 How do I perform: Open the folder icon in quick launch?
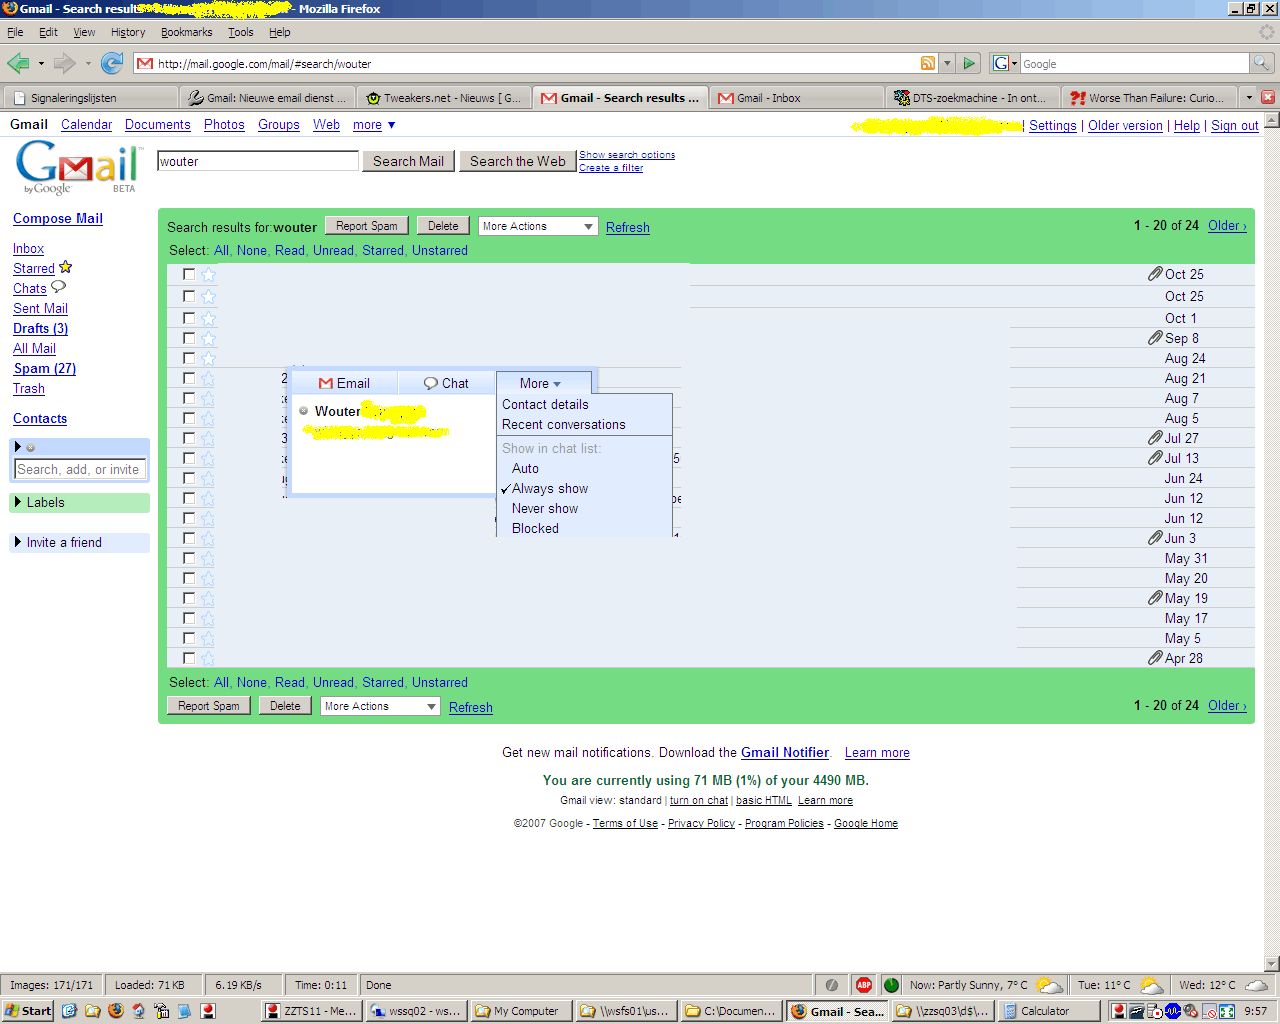click(93, 1011)
